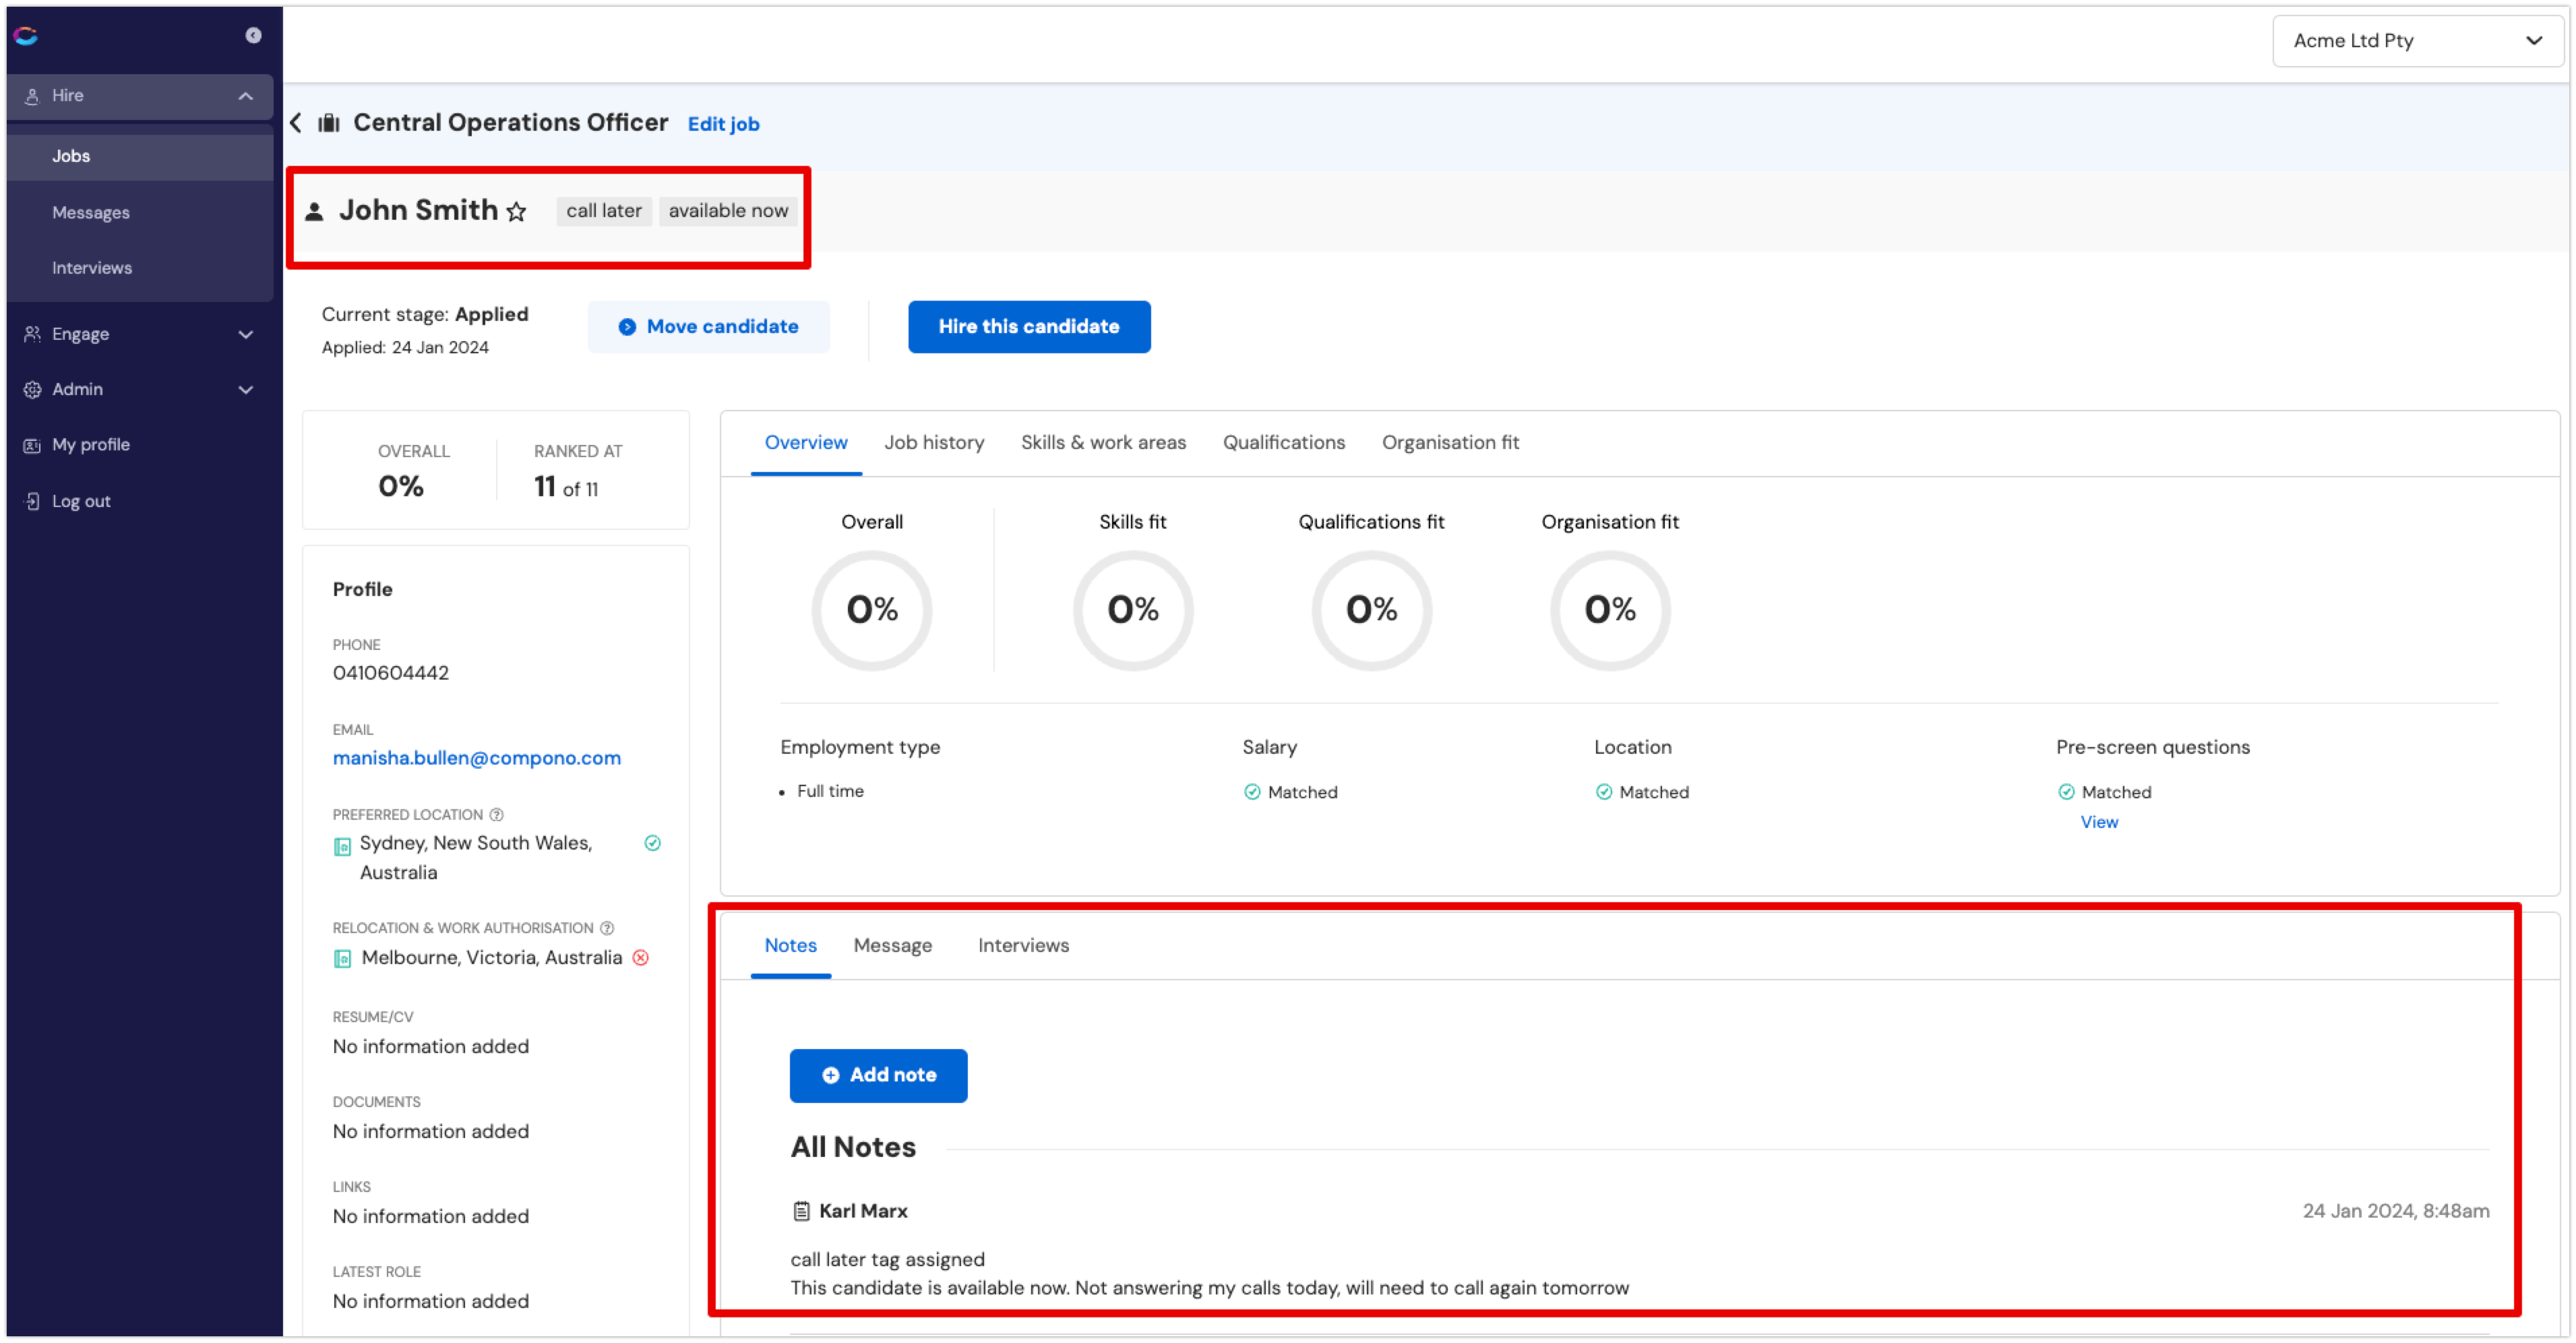Click Hire this candidate button
The width and height of the screenshot is (2576, 1343).
[x=1029, y=327]
